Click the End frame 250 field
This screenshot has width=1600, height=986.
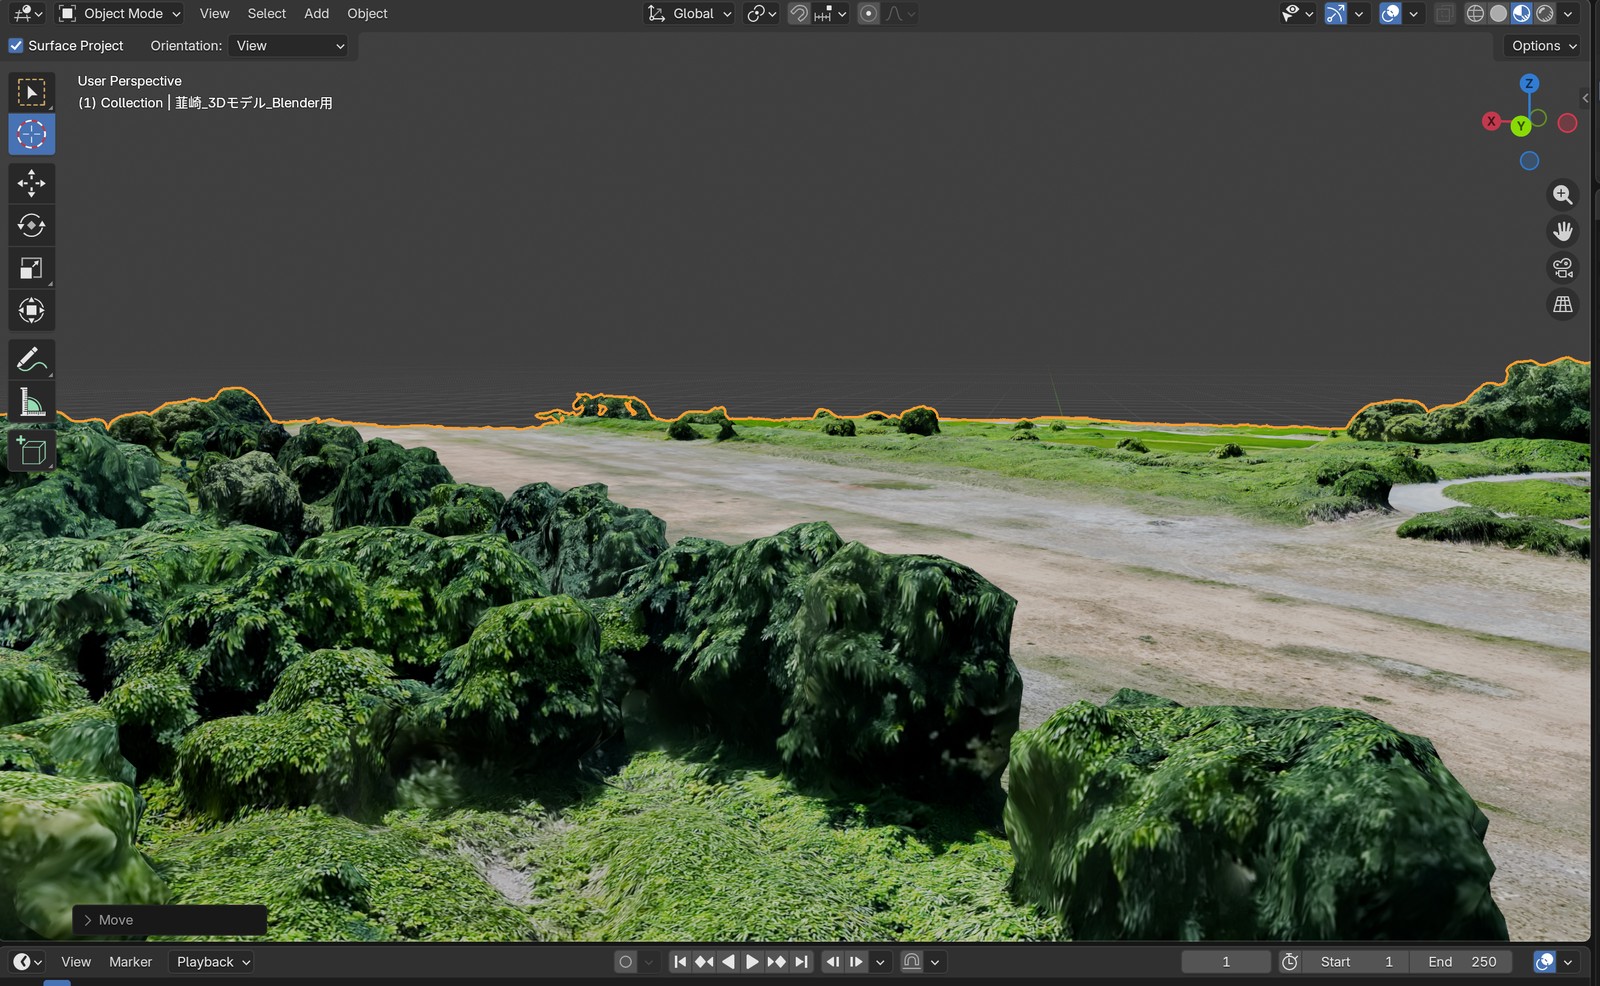pyautogui.click(x=1462, y=962)
